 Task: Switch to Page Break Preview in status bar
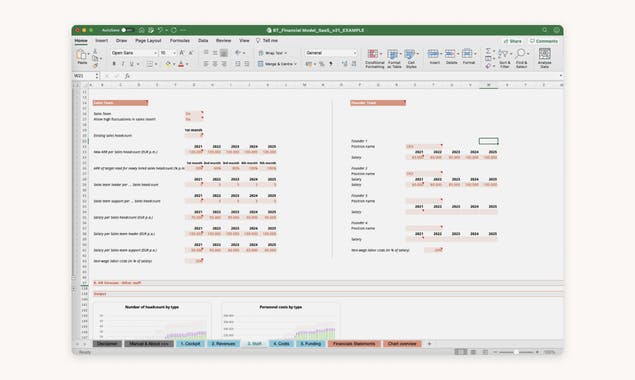pos(485,352)
